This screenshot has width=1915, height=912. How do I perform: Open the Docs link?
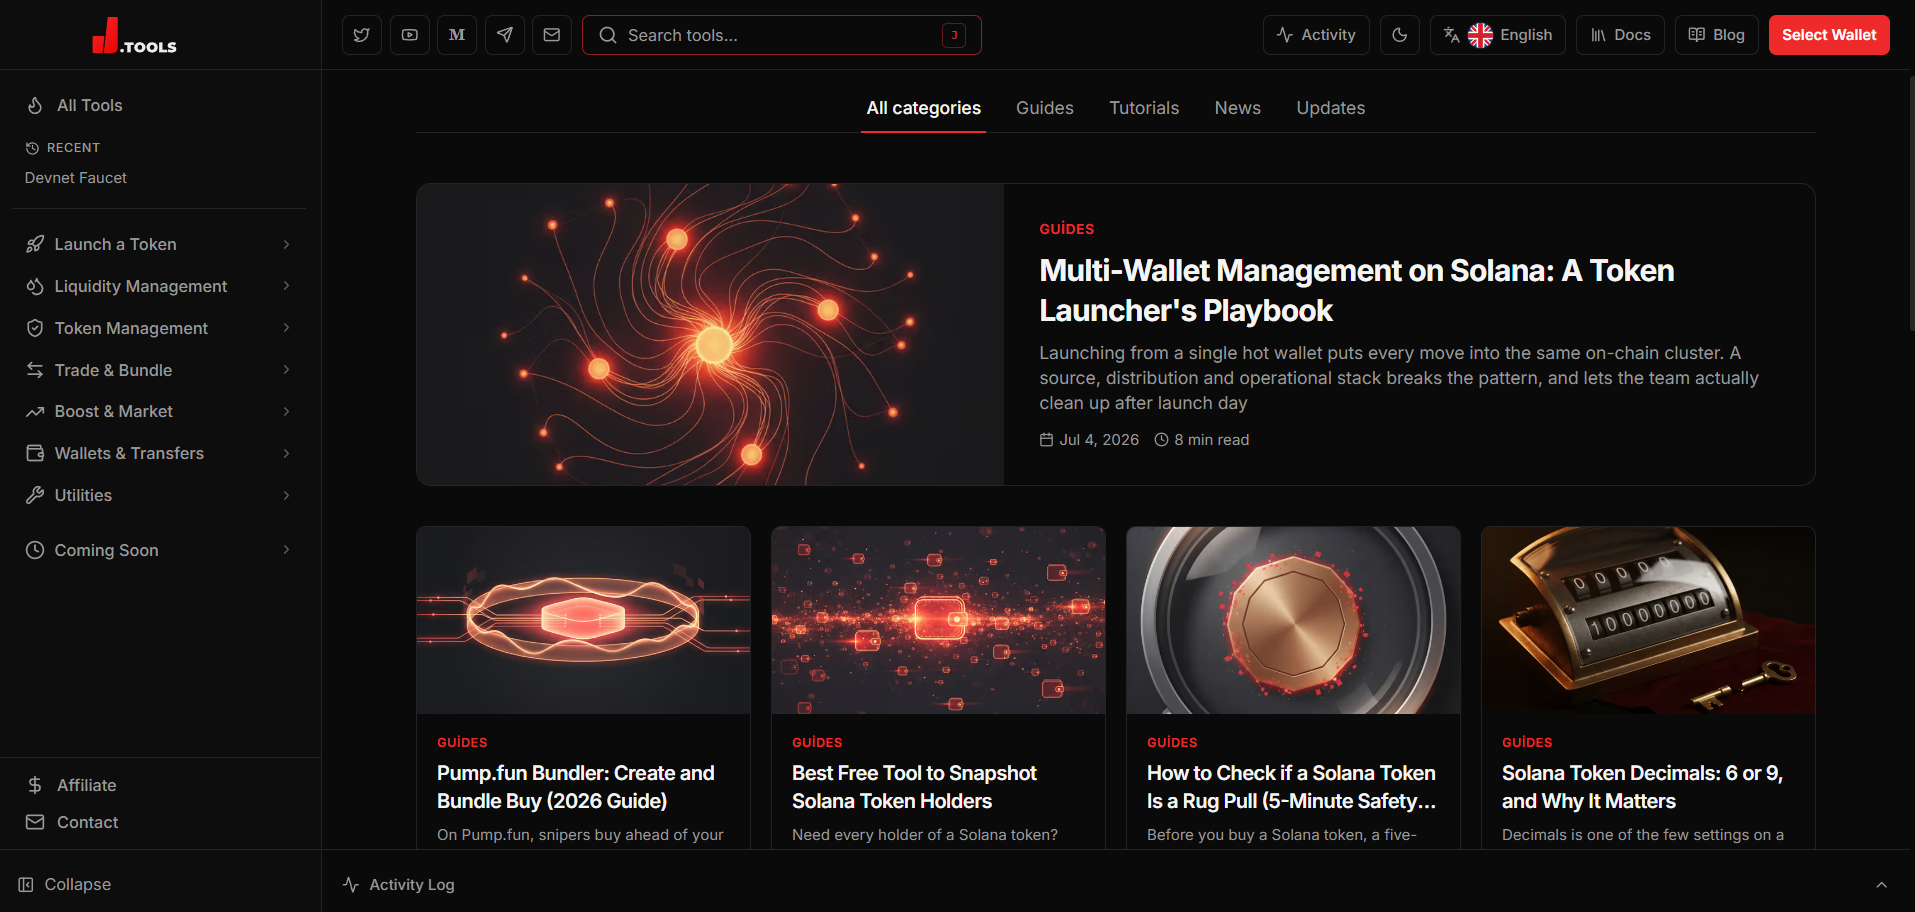point(1621,35)
